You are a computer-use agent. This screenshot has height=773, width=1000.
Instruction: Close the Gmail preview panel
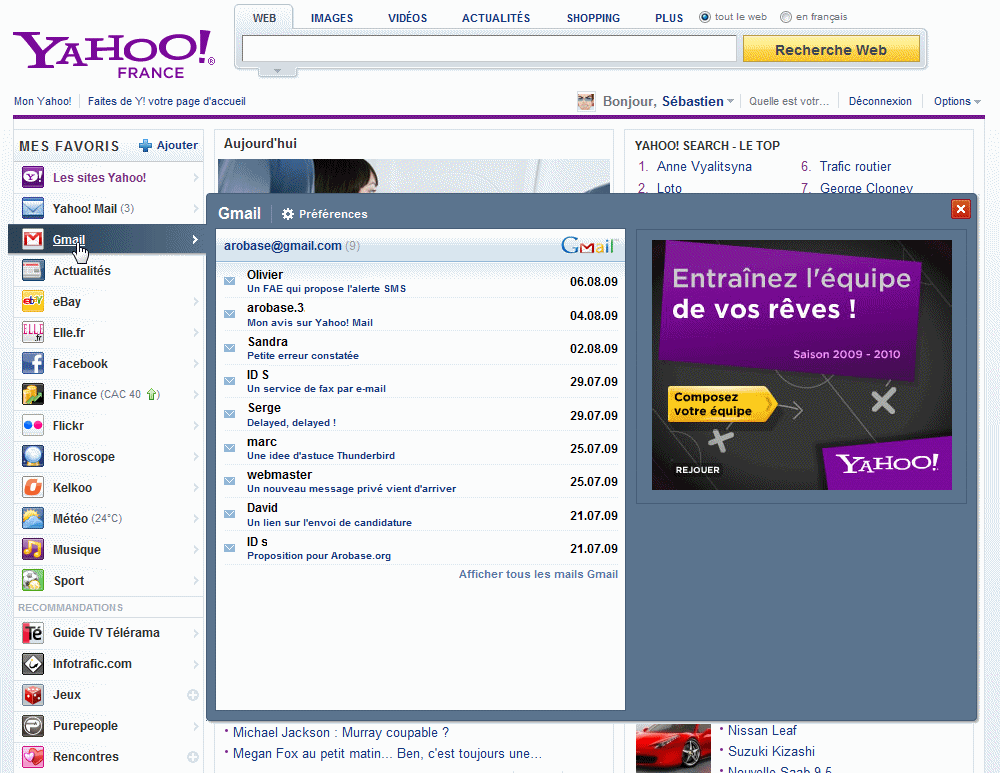[x=961, y=209]
